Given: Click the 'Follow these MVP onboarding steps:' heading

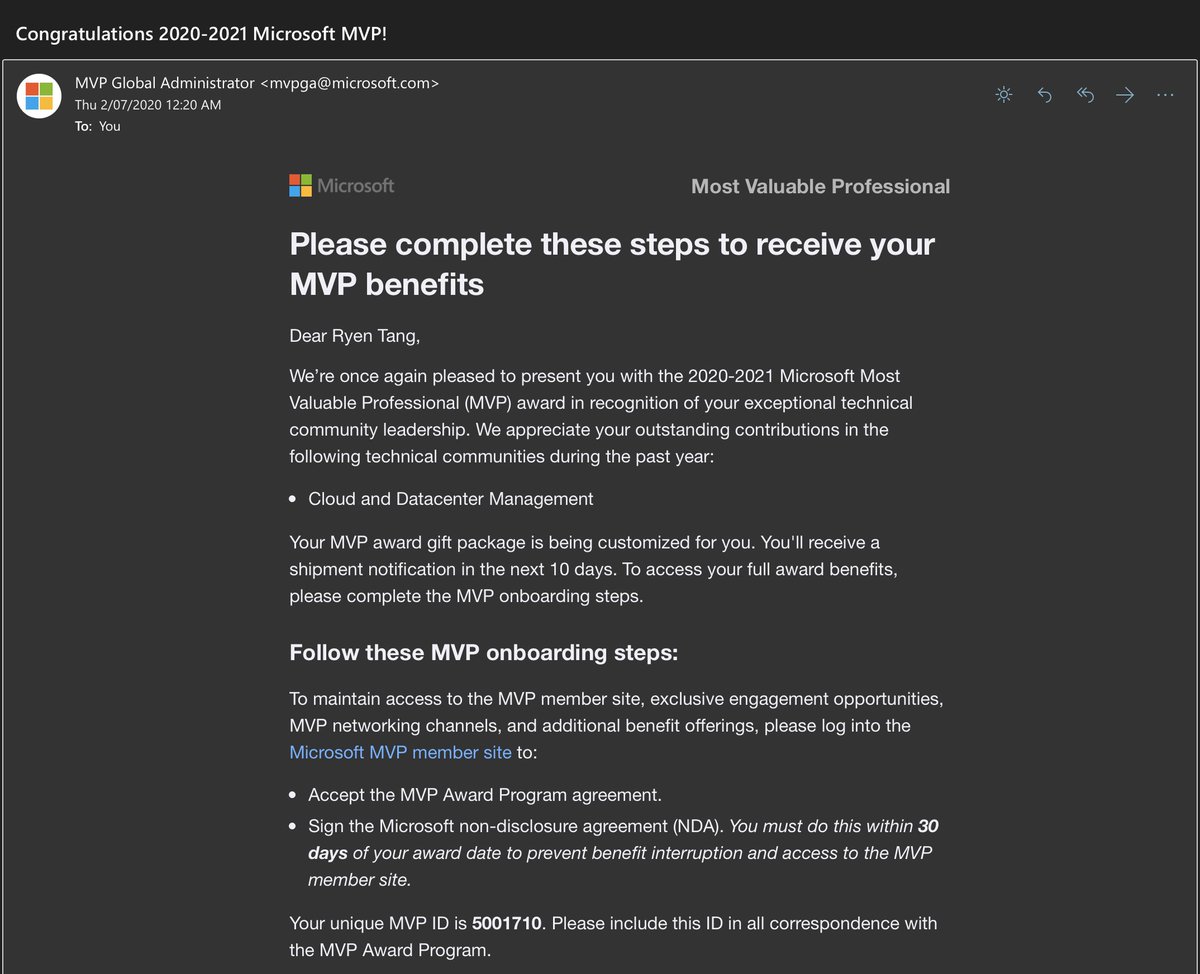Looking at the screenshot, I should 484,653.
